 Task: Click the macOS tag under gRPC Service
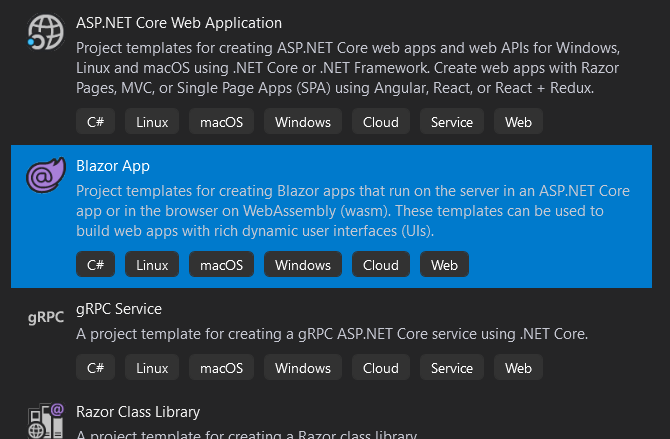221,368
